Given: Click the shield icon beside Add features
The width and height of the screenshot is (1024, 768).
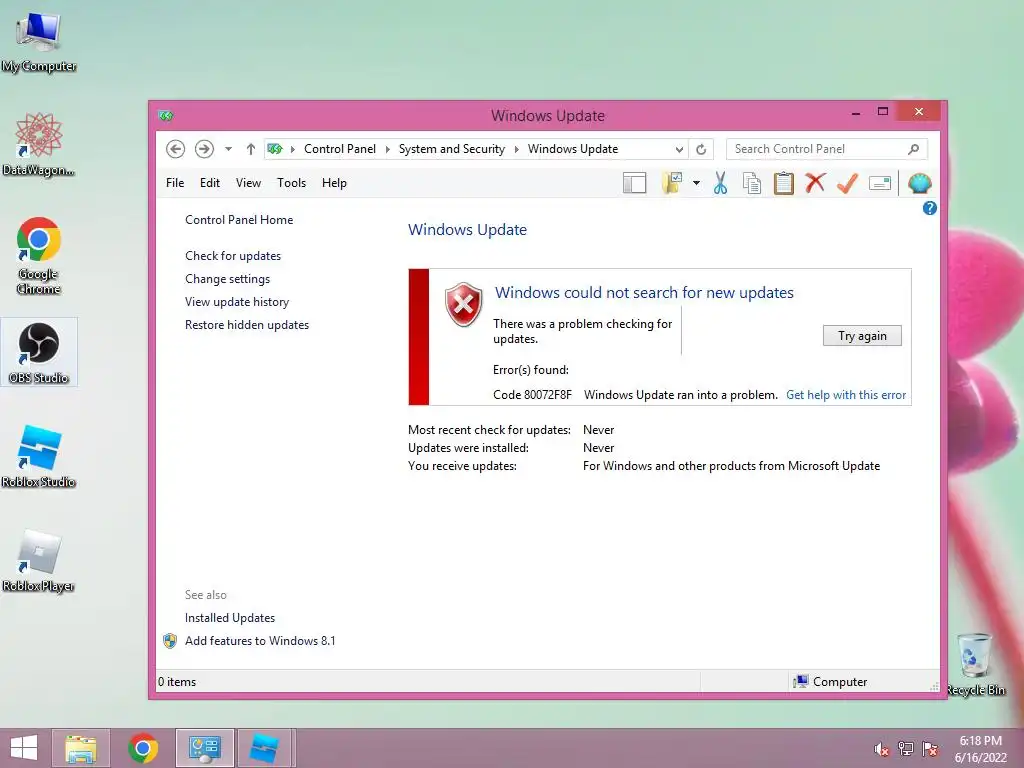Looking at the screenshot, I should tap(170, 641).
